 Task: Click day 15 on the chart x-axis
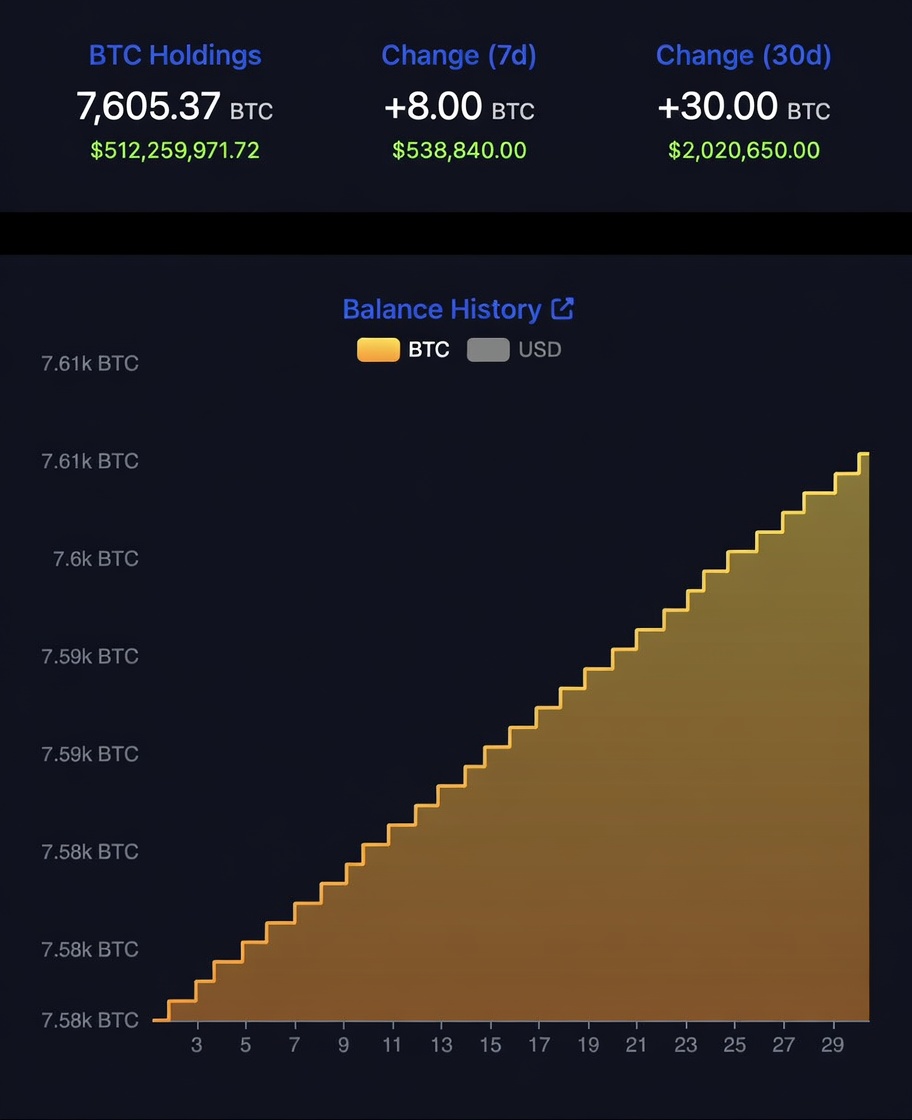click(490, 1045)
